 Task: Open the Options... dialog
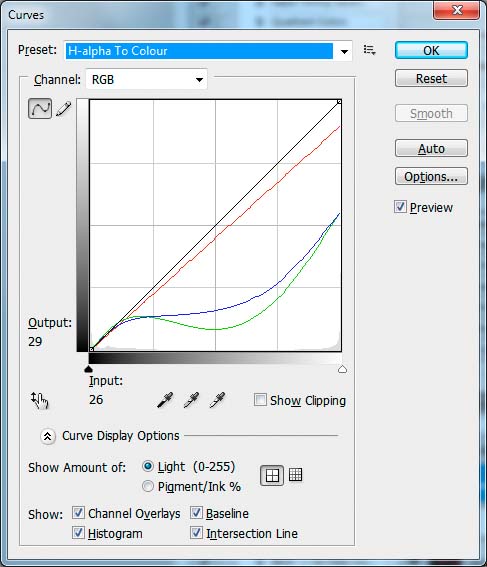point(431,176)
